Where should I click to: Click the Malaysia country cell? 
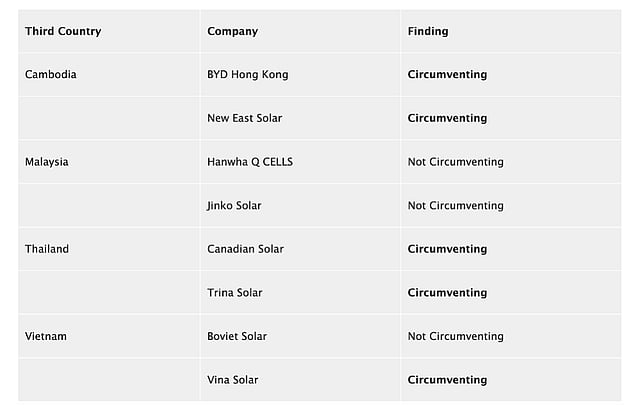click(47, 162)
